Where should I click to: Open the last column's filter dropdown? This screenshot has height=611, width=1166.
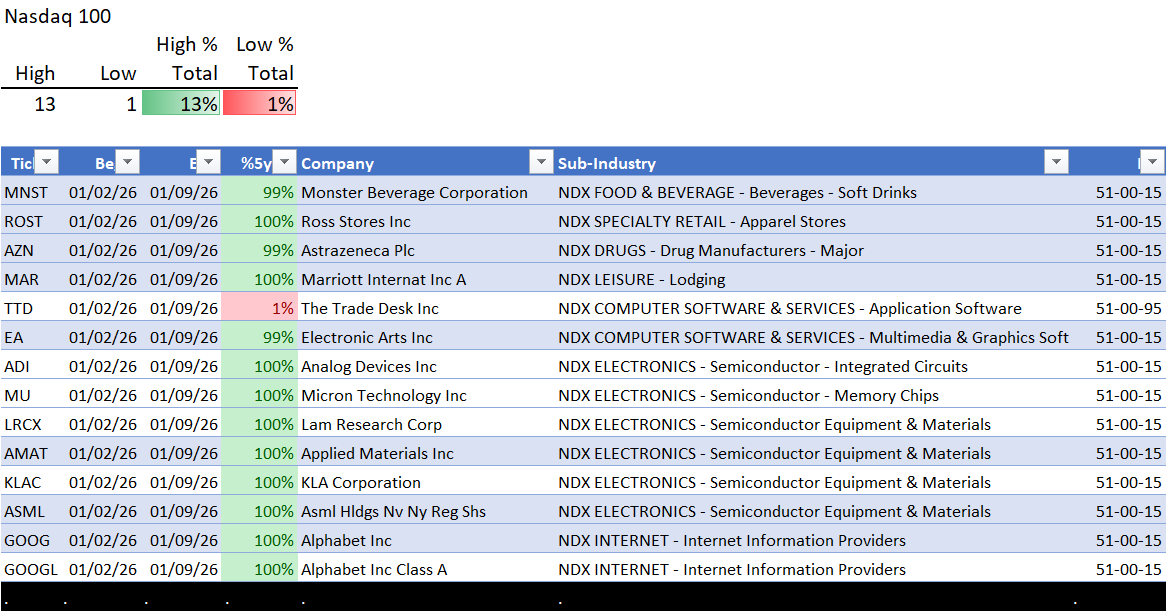click(1152, 162)
